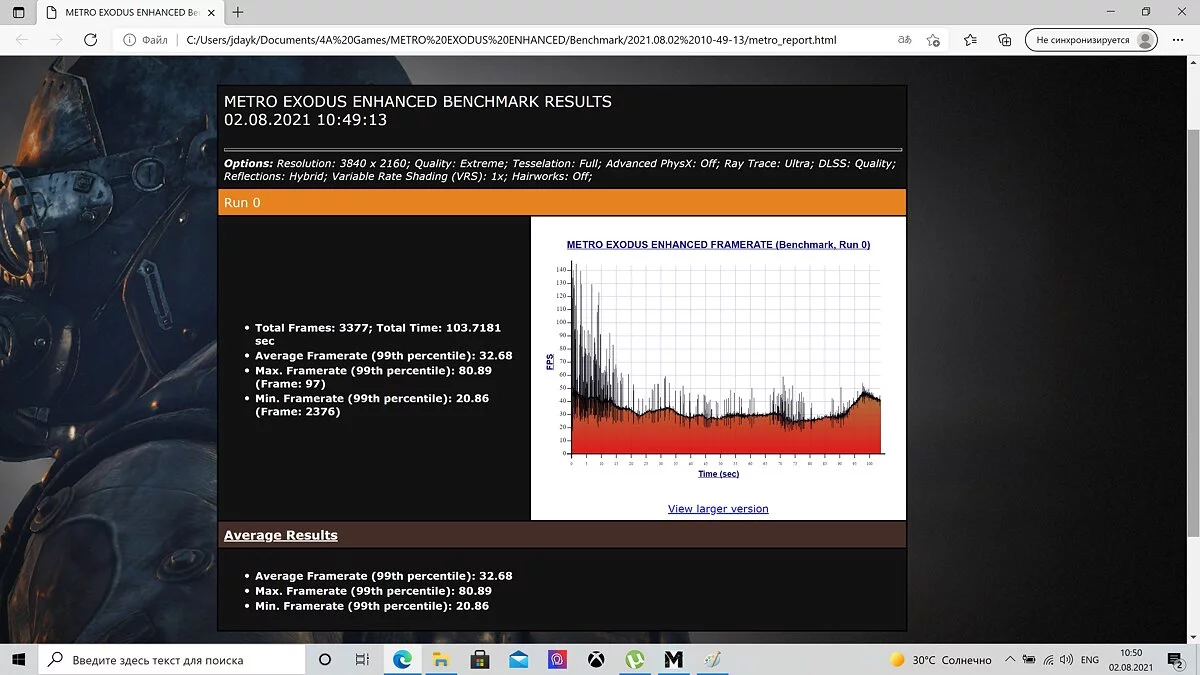Open Task View on the taskbar
This screenshot has height=675, width=1200.
(x=362, y=660)
